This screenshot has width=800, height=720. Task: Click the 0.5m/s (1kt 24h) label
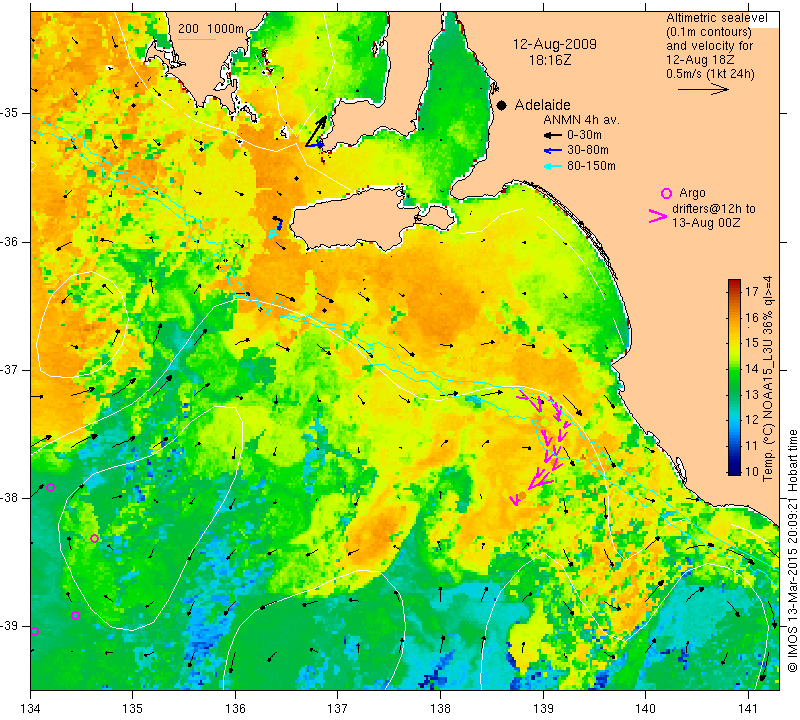point(710,74)
